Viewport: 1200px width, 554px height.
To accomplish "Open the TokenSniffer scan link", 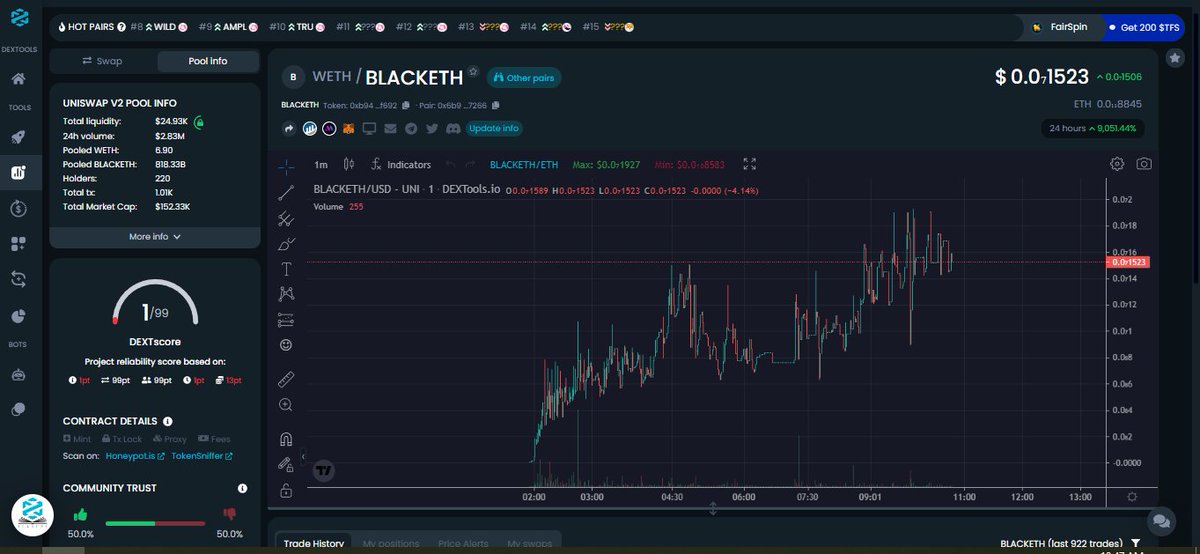I will click(x=202, y=456).
